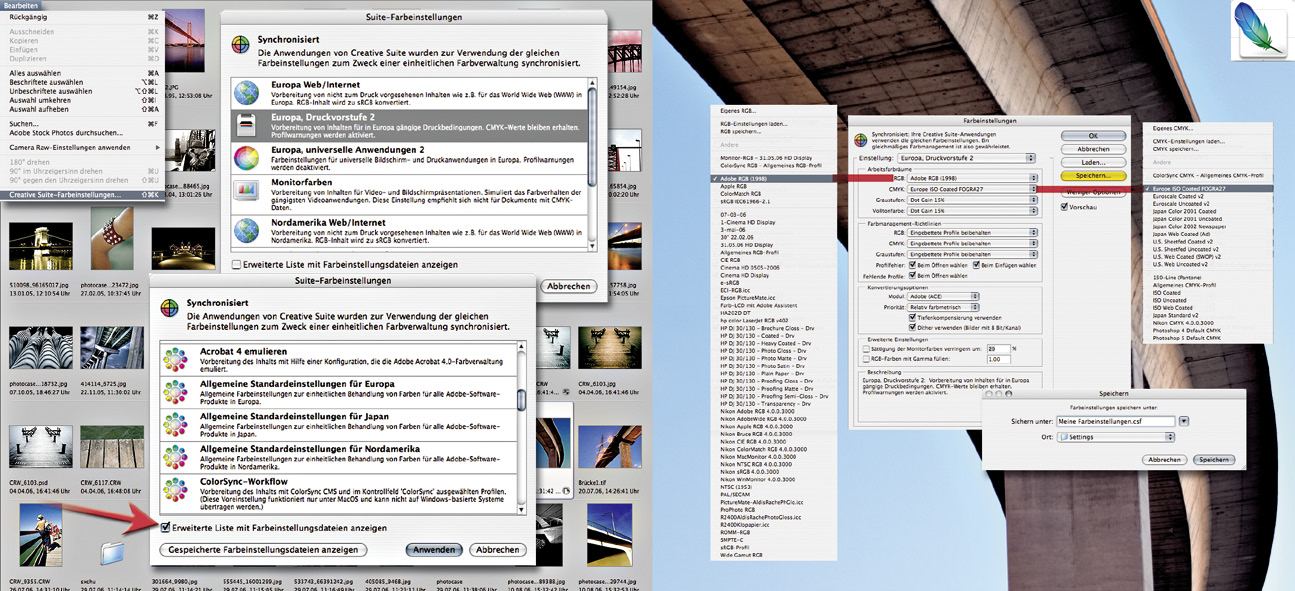Open the Priorität Relativ farbmetrisch dropdown

pyautogui.click(x=943, y=307)
